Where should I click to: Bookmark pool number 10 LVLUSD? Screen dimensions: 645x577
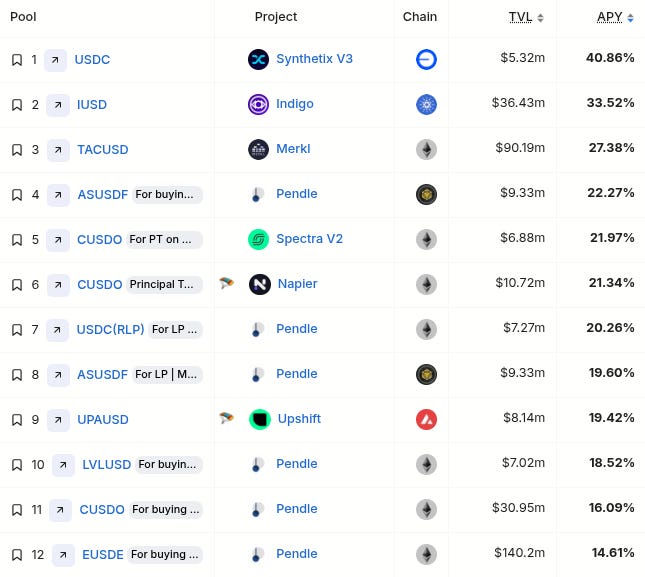17,465
